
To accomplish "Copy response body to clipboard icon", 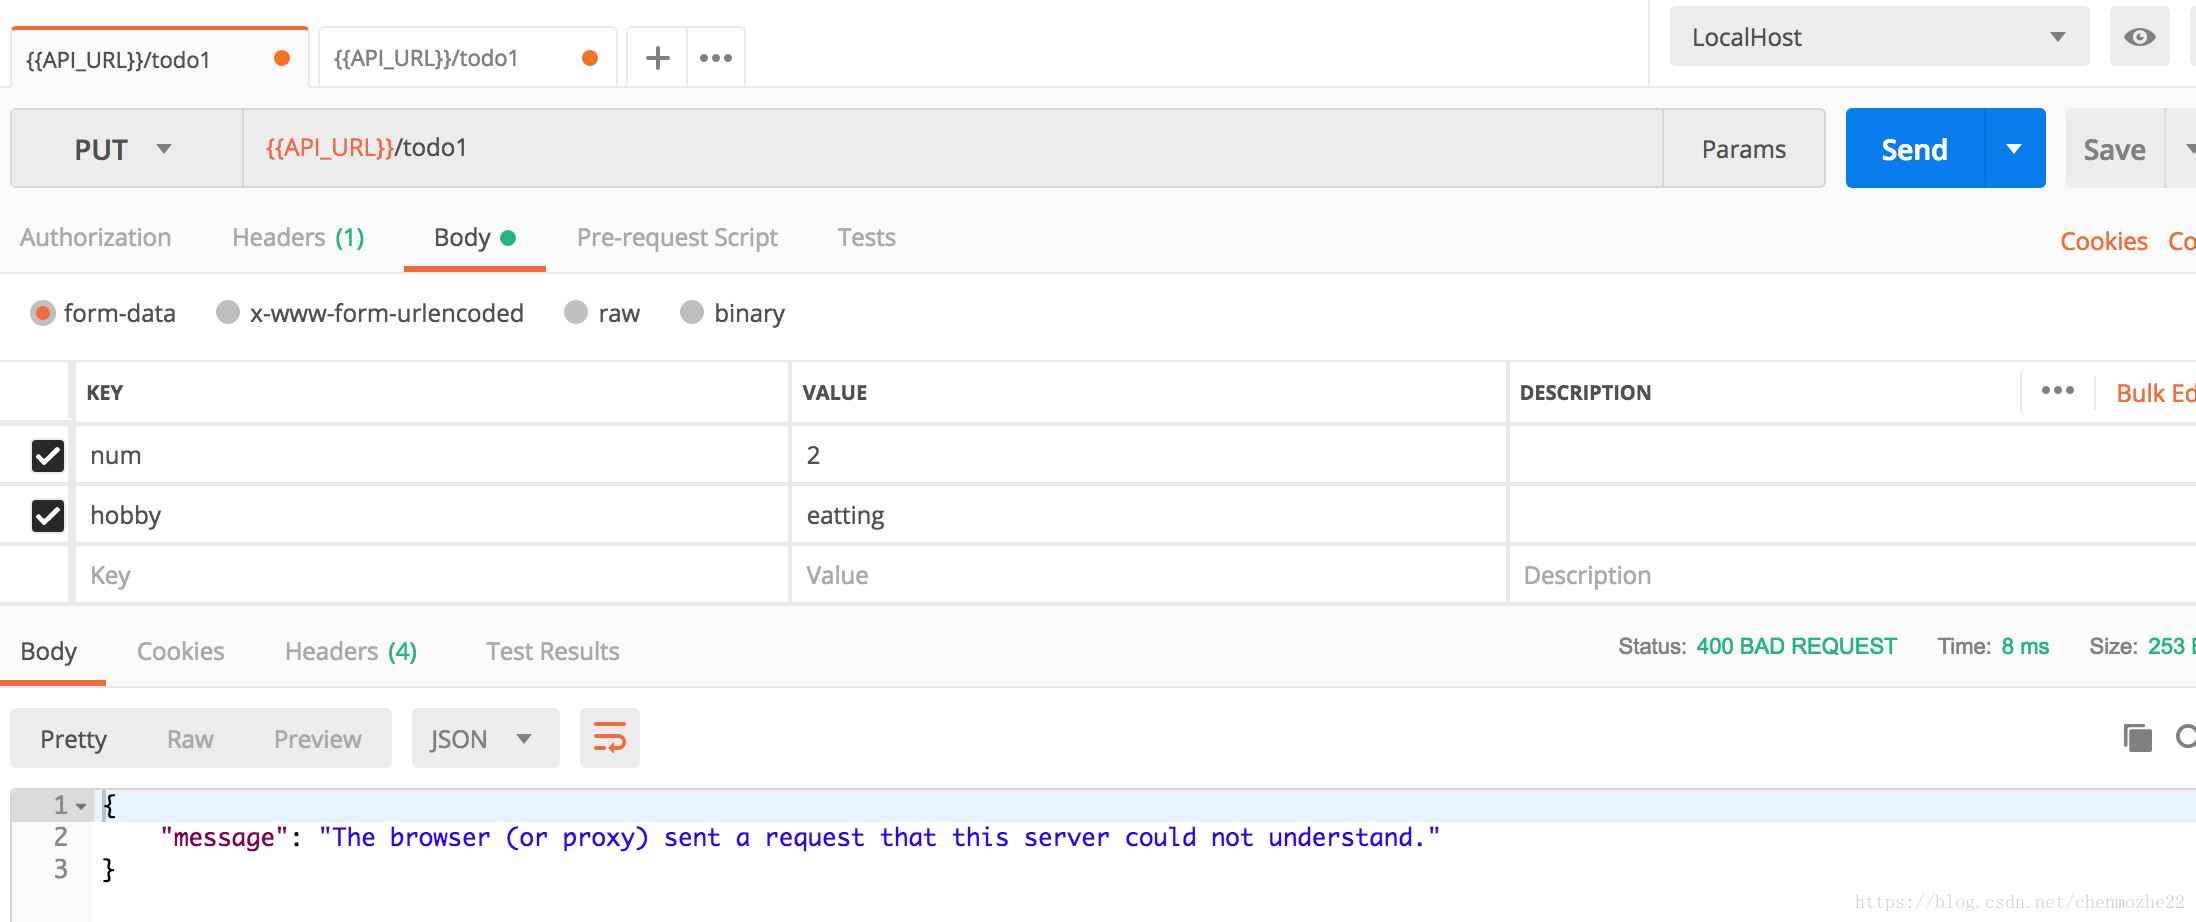I will click(x=2137, y=738).
